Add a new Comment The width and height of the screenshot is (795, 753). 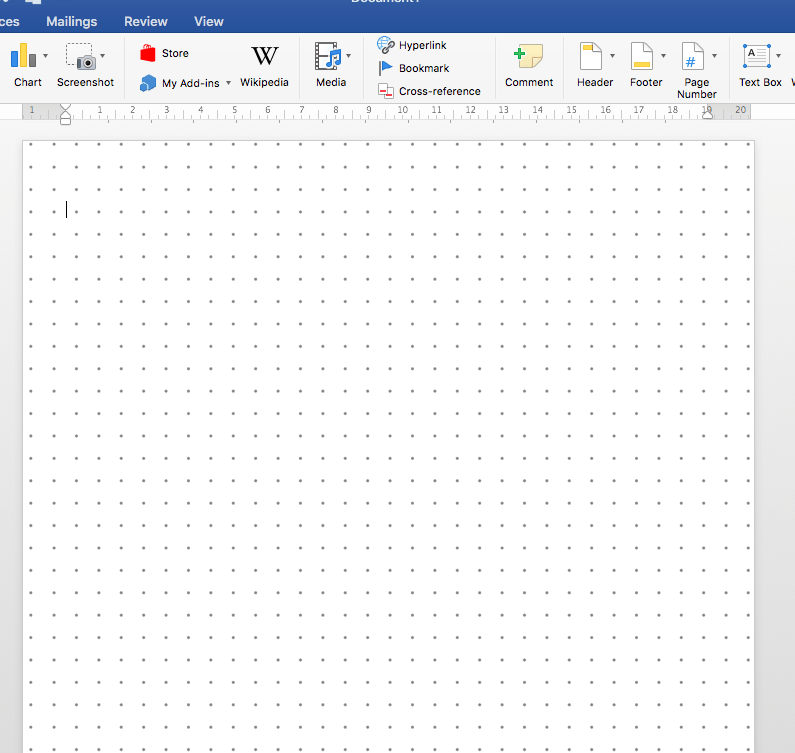point(529,66)
